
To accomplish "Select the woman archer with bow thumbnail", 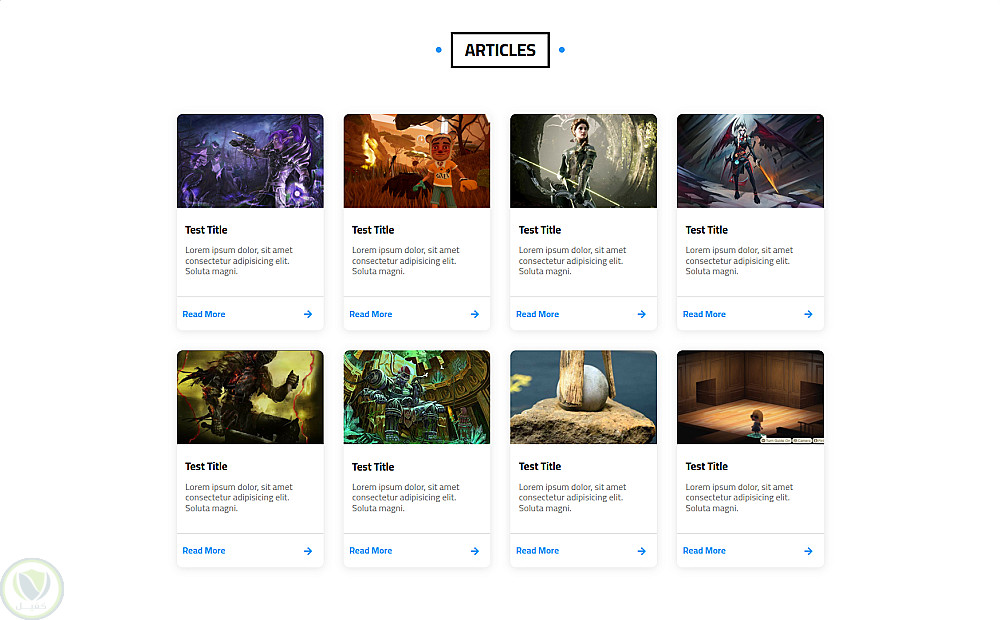I will click(x=584, y=161).
